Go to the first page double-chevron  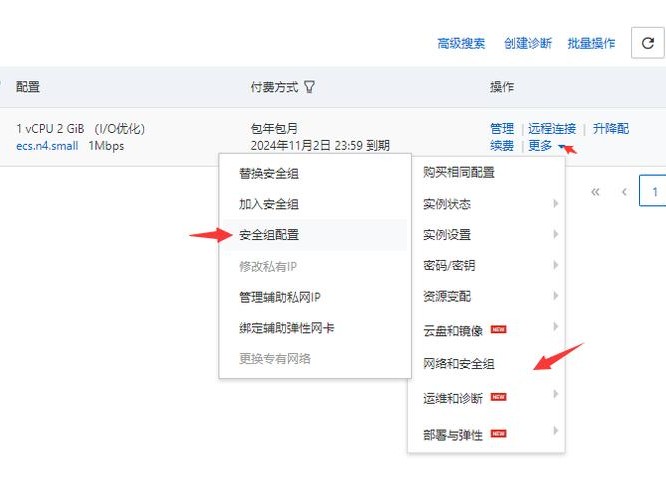click(595, 192)
